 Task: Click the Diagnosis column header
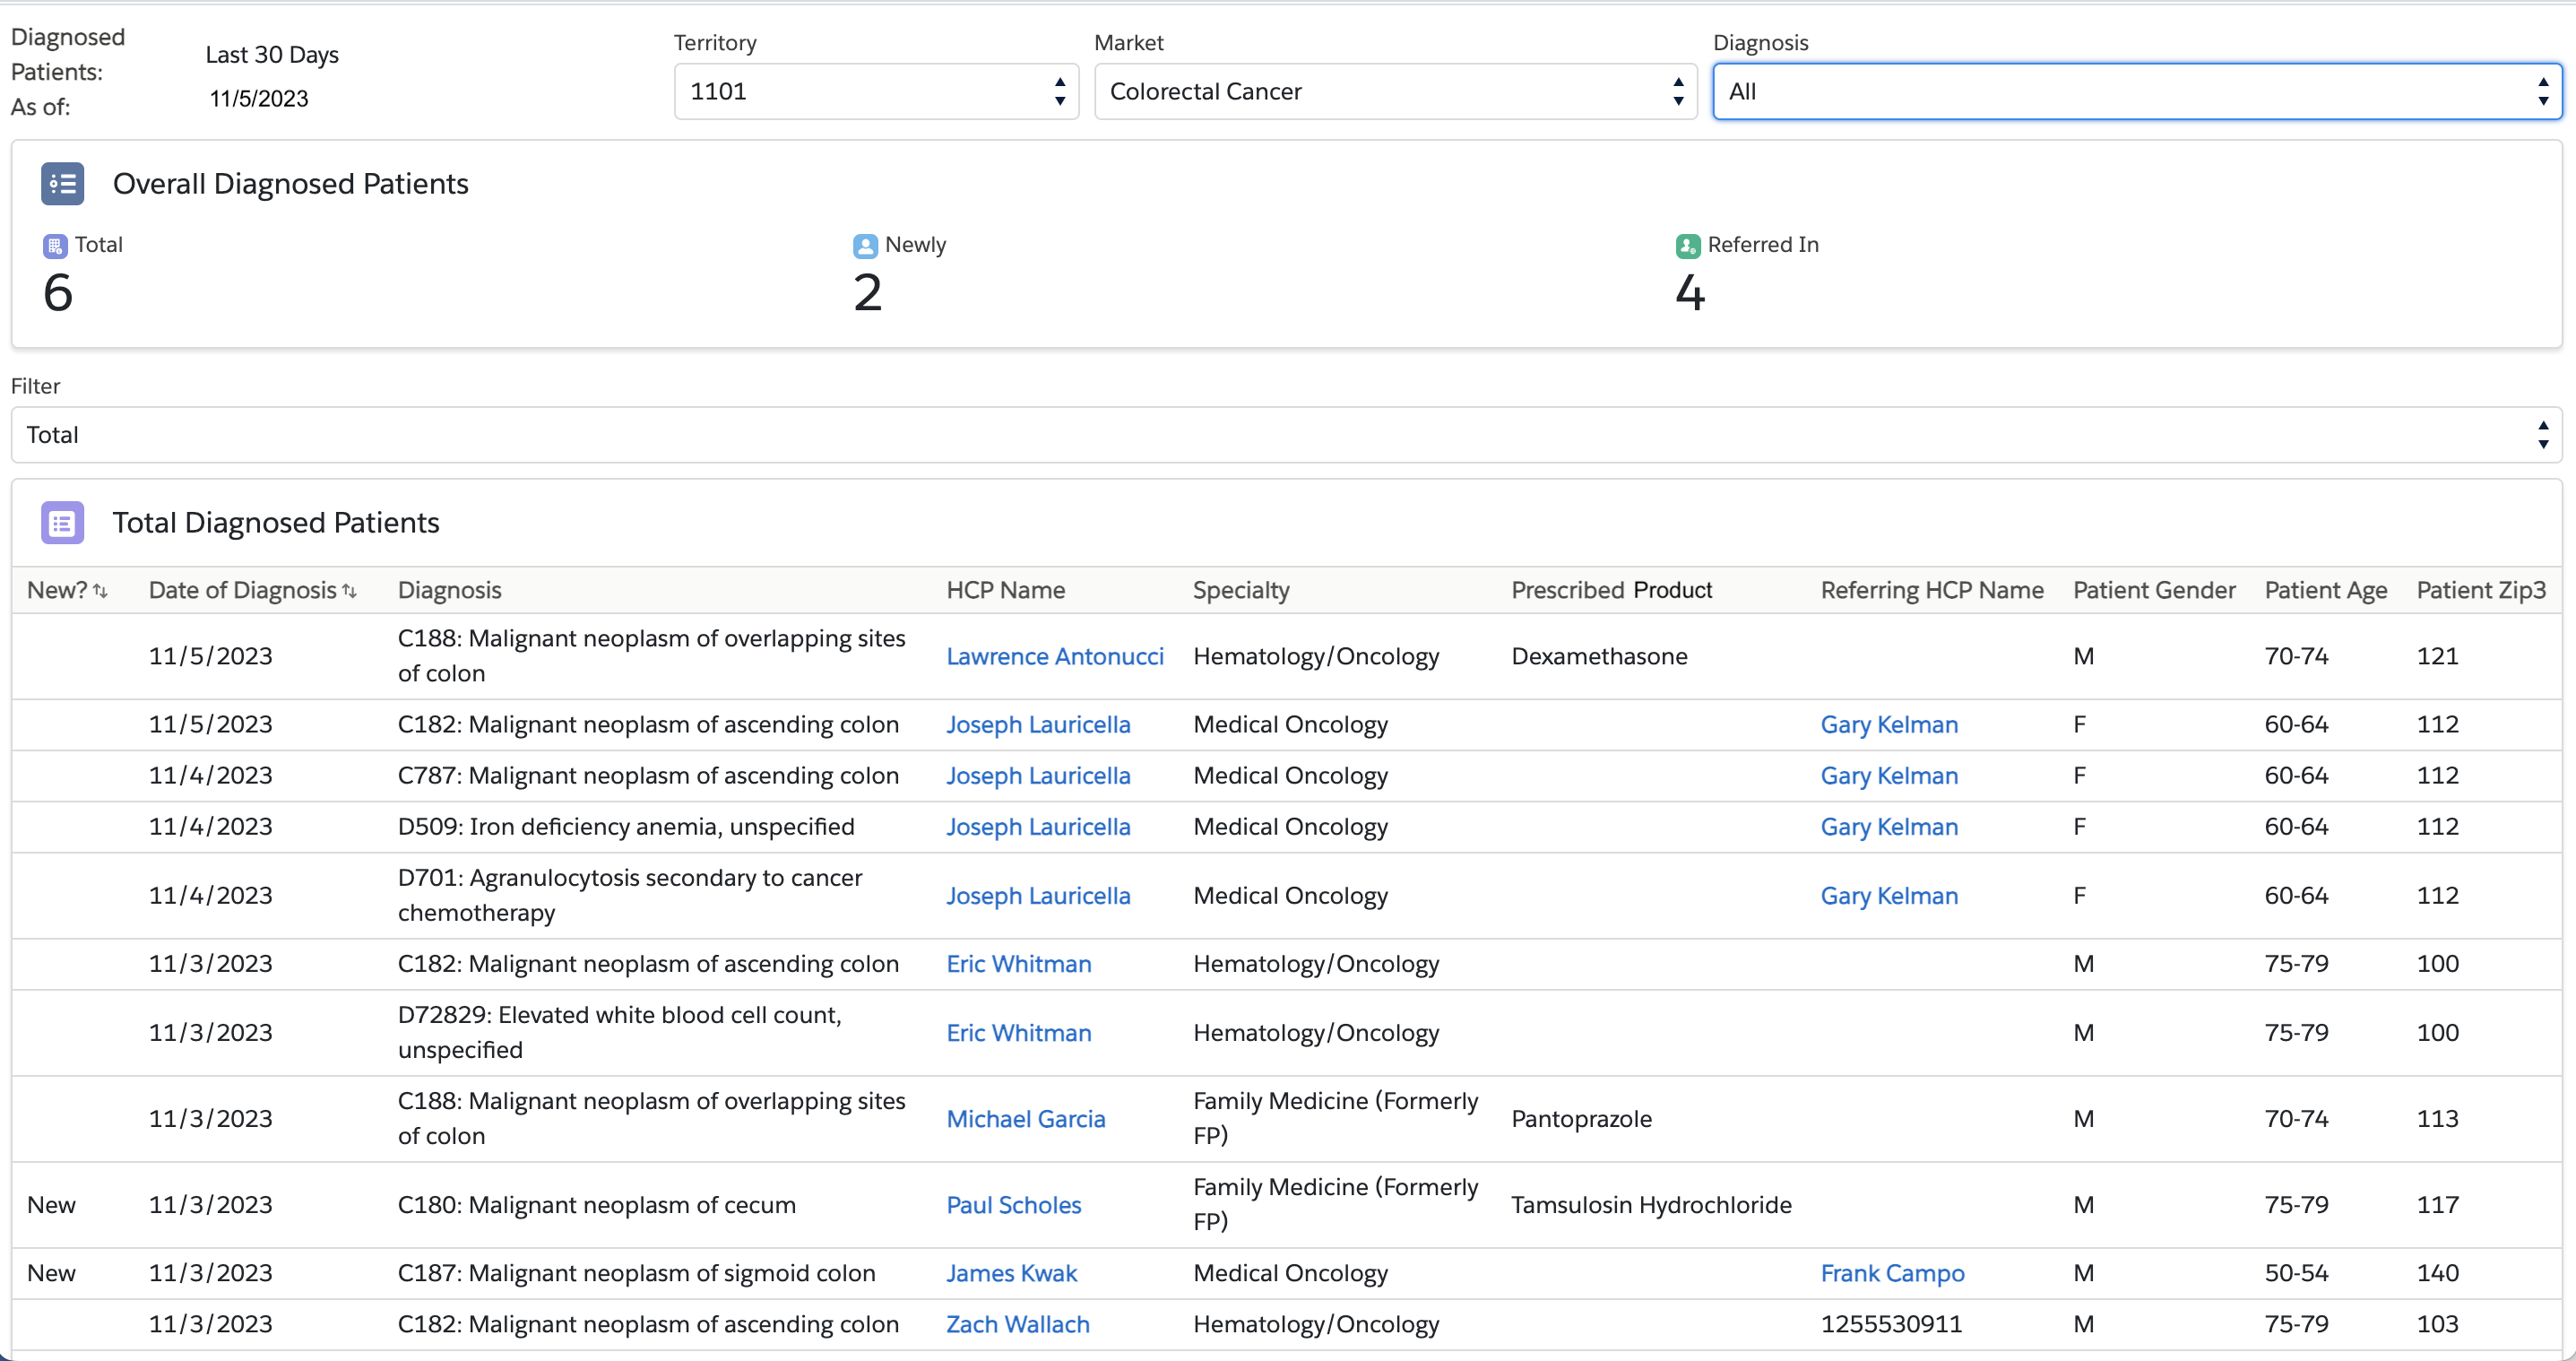[x=450, y=591]
